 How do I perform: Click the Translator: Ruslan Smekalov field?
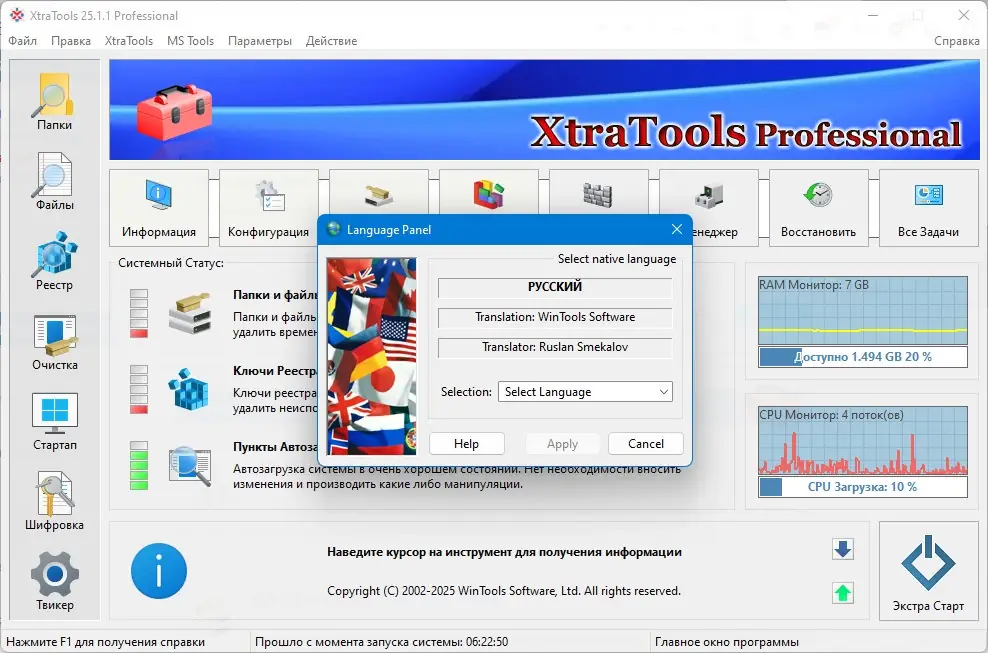[555, 347]
